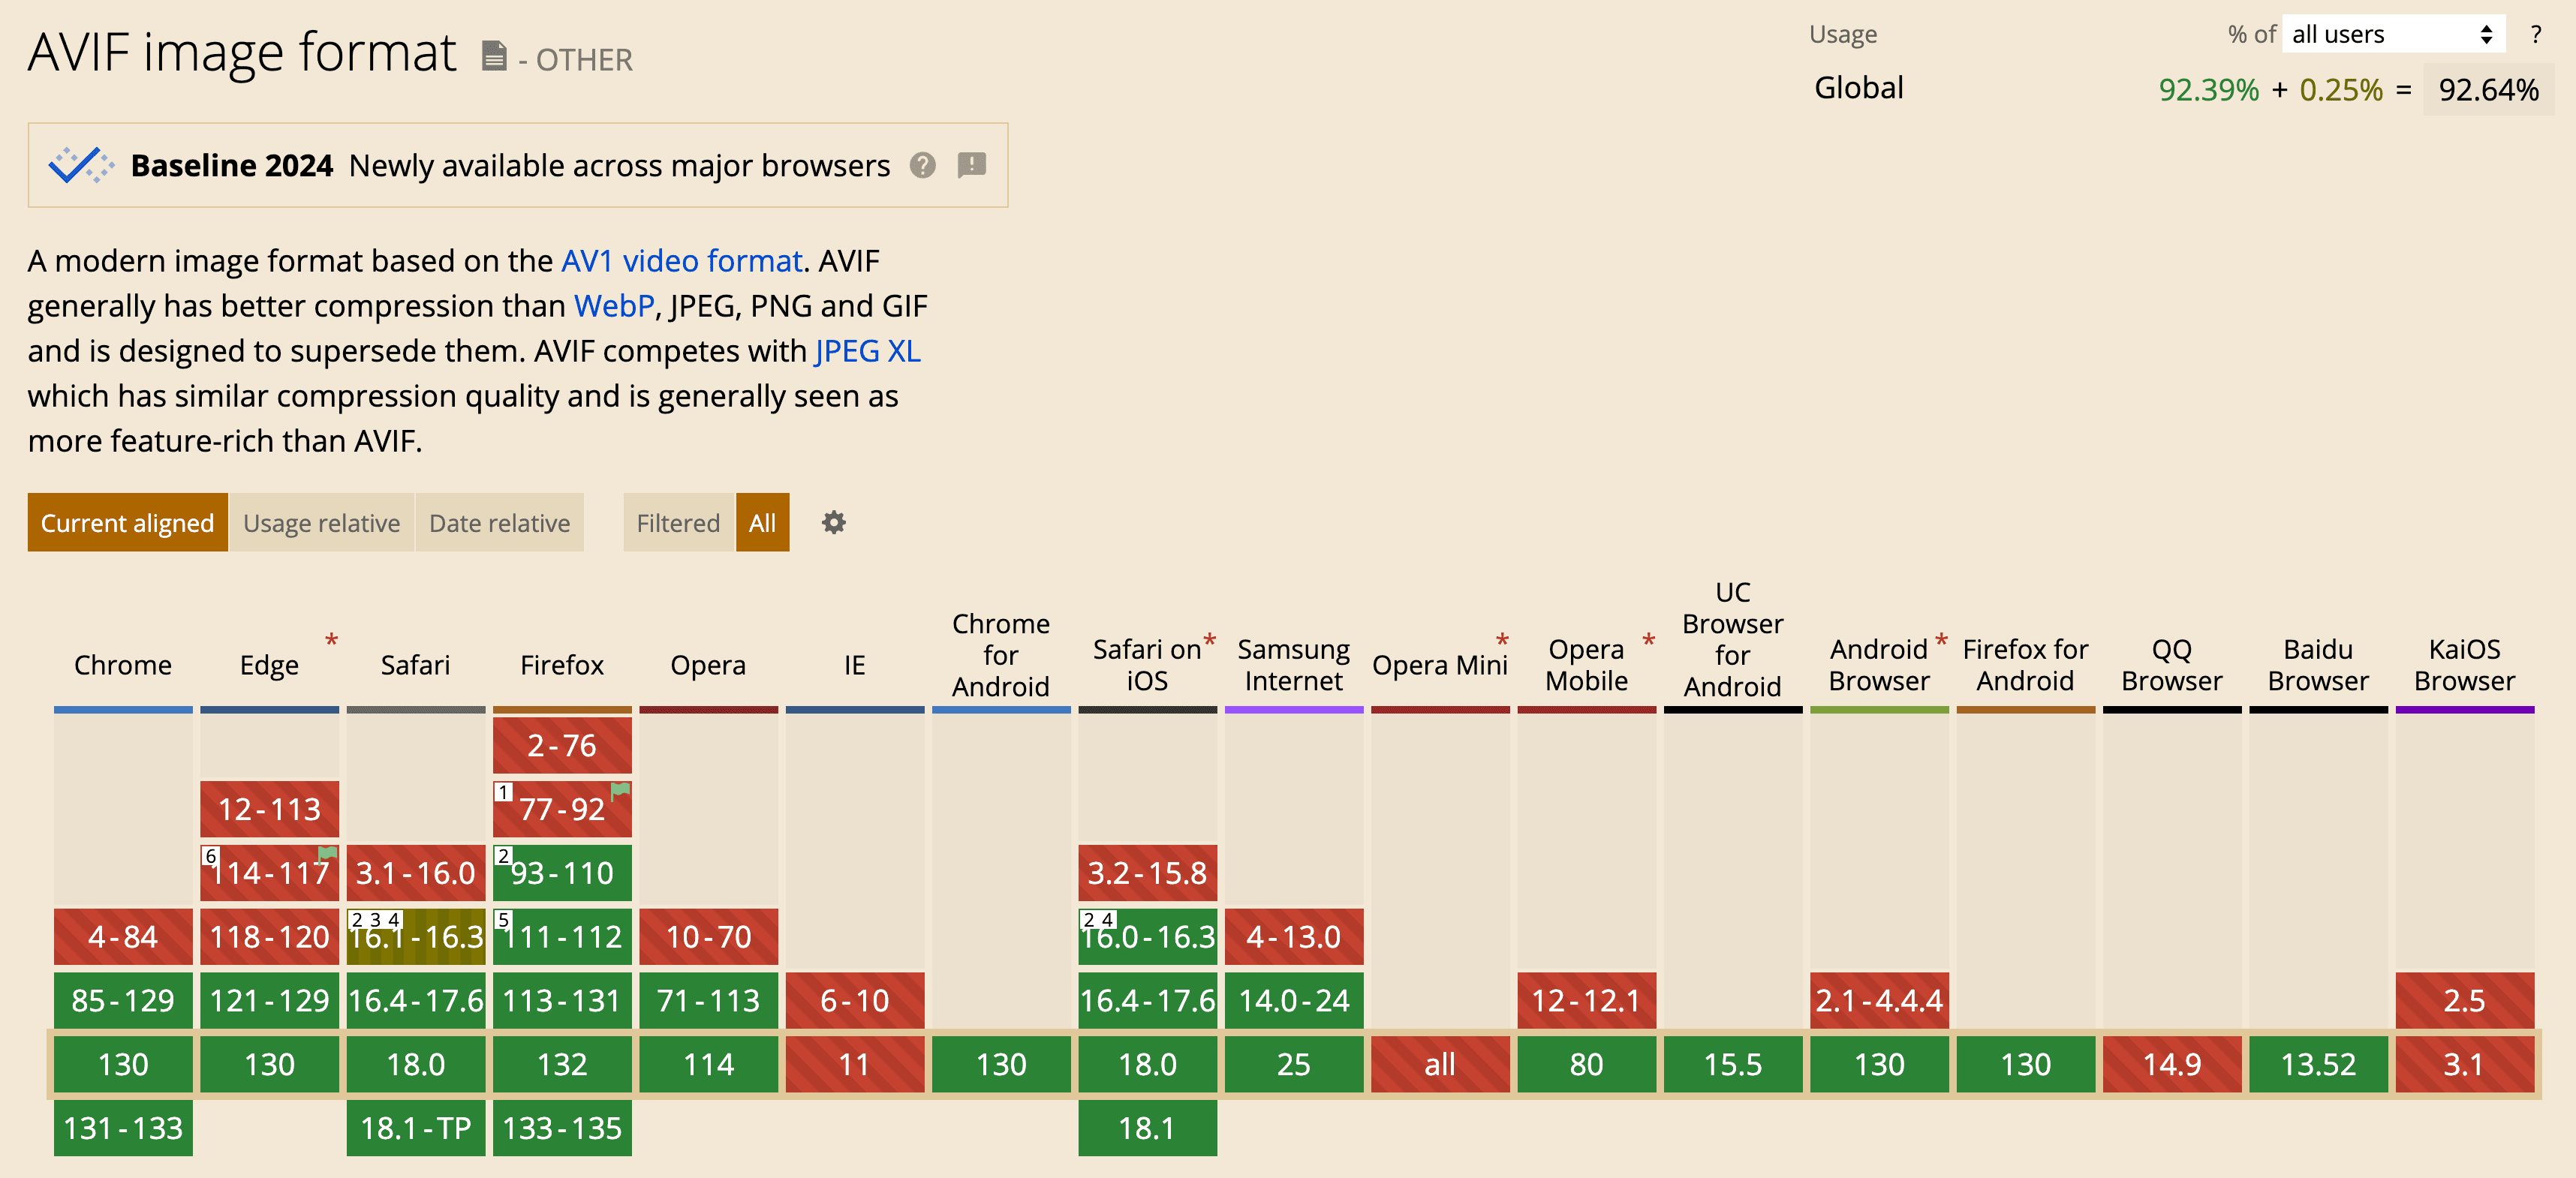Select the All browsers option
The image size is (2576, 1178).
pos(762,522)
